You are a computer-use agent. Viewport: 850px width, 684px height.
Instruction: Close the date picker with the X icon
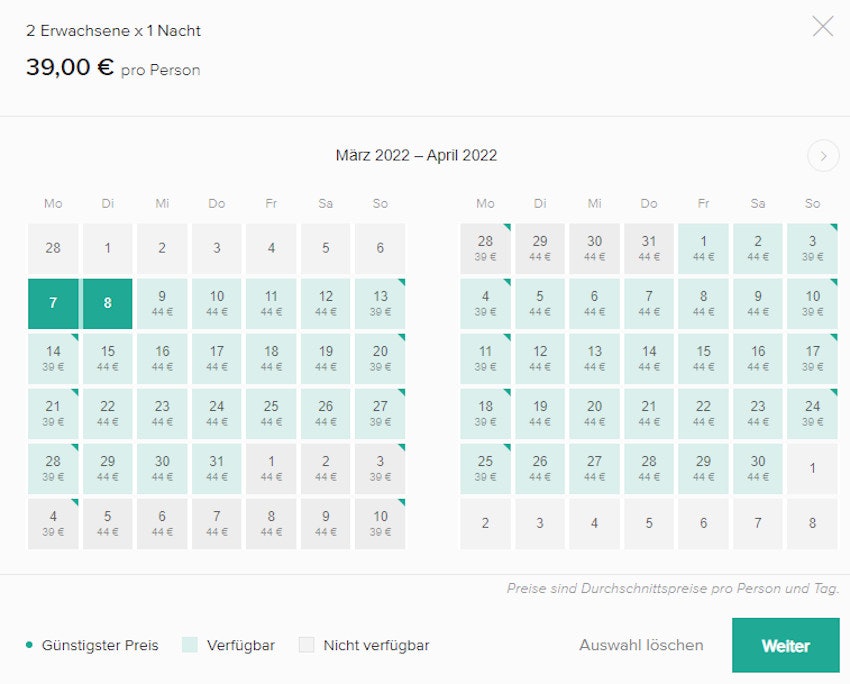pyautogui.click(x=822, y=27)
